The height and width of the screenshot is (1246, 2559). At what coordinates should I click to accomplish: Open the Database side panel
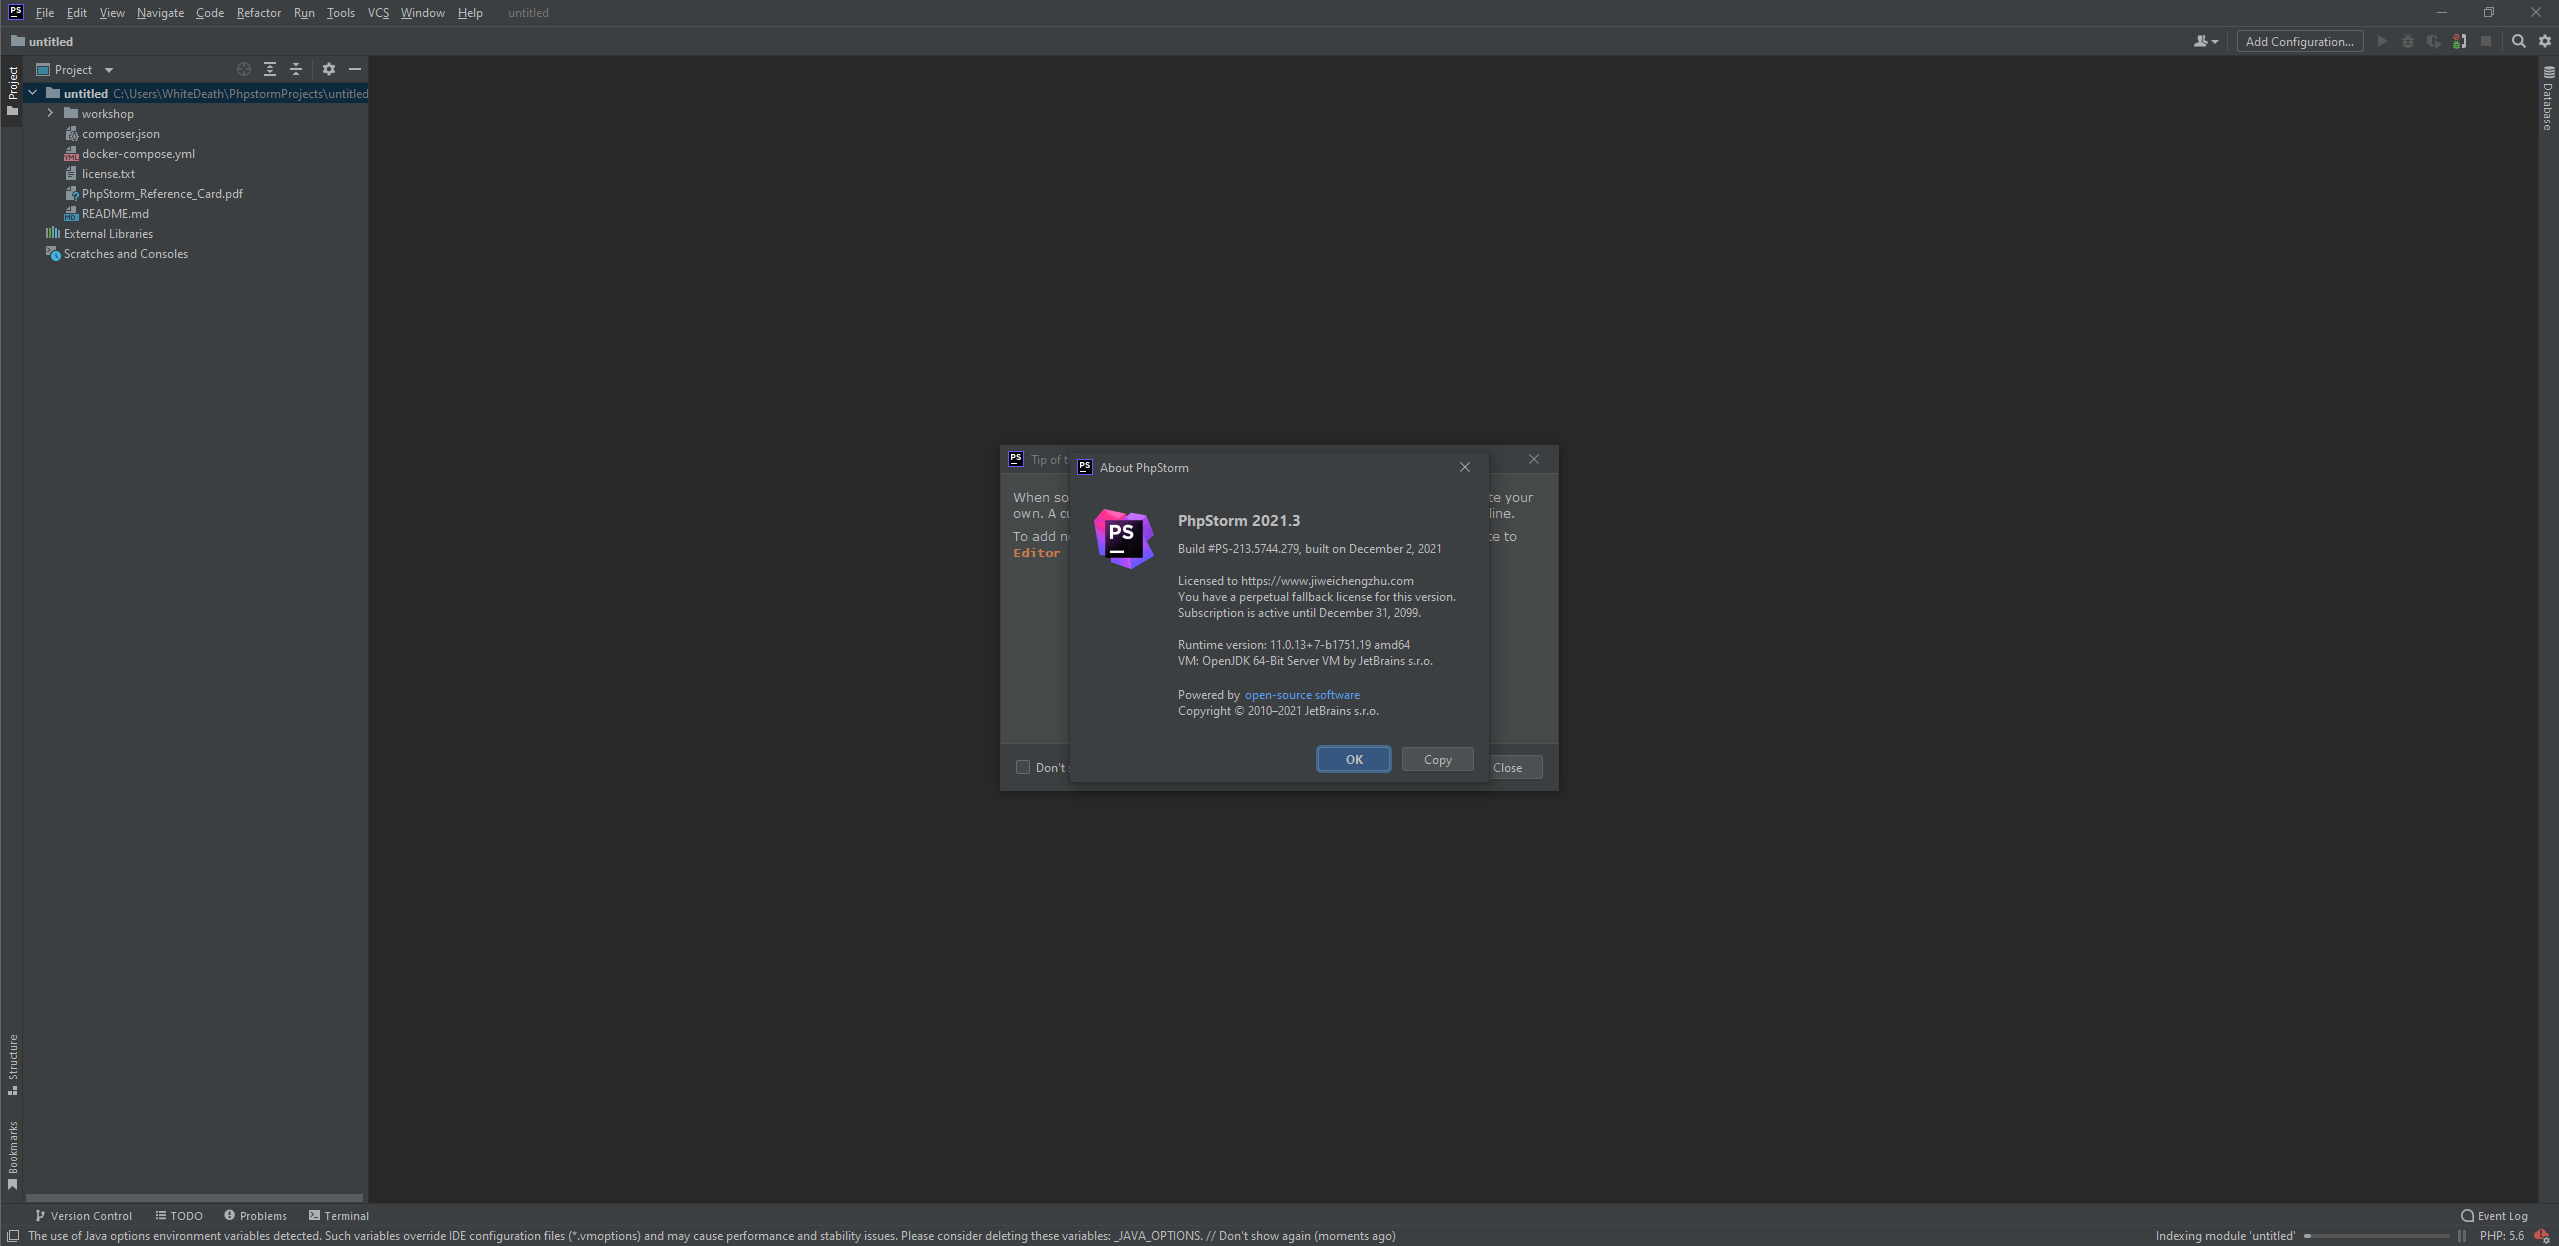(x=2548, y=98)
